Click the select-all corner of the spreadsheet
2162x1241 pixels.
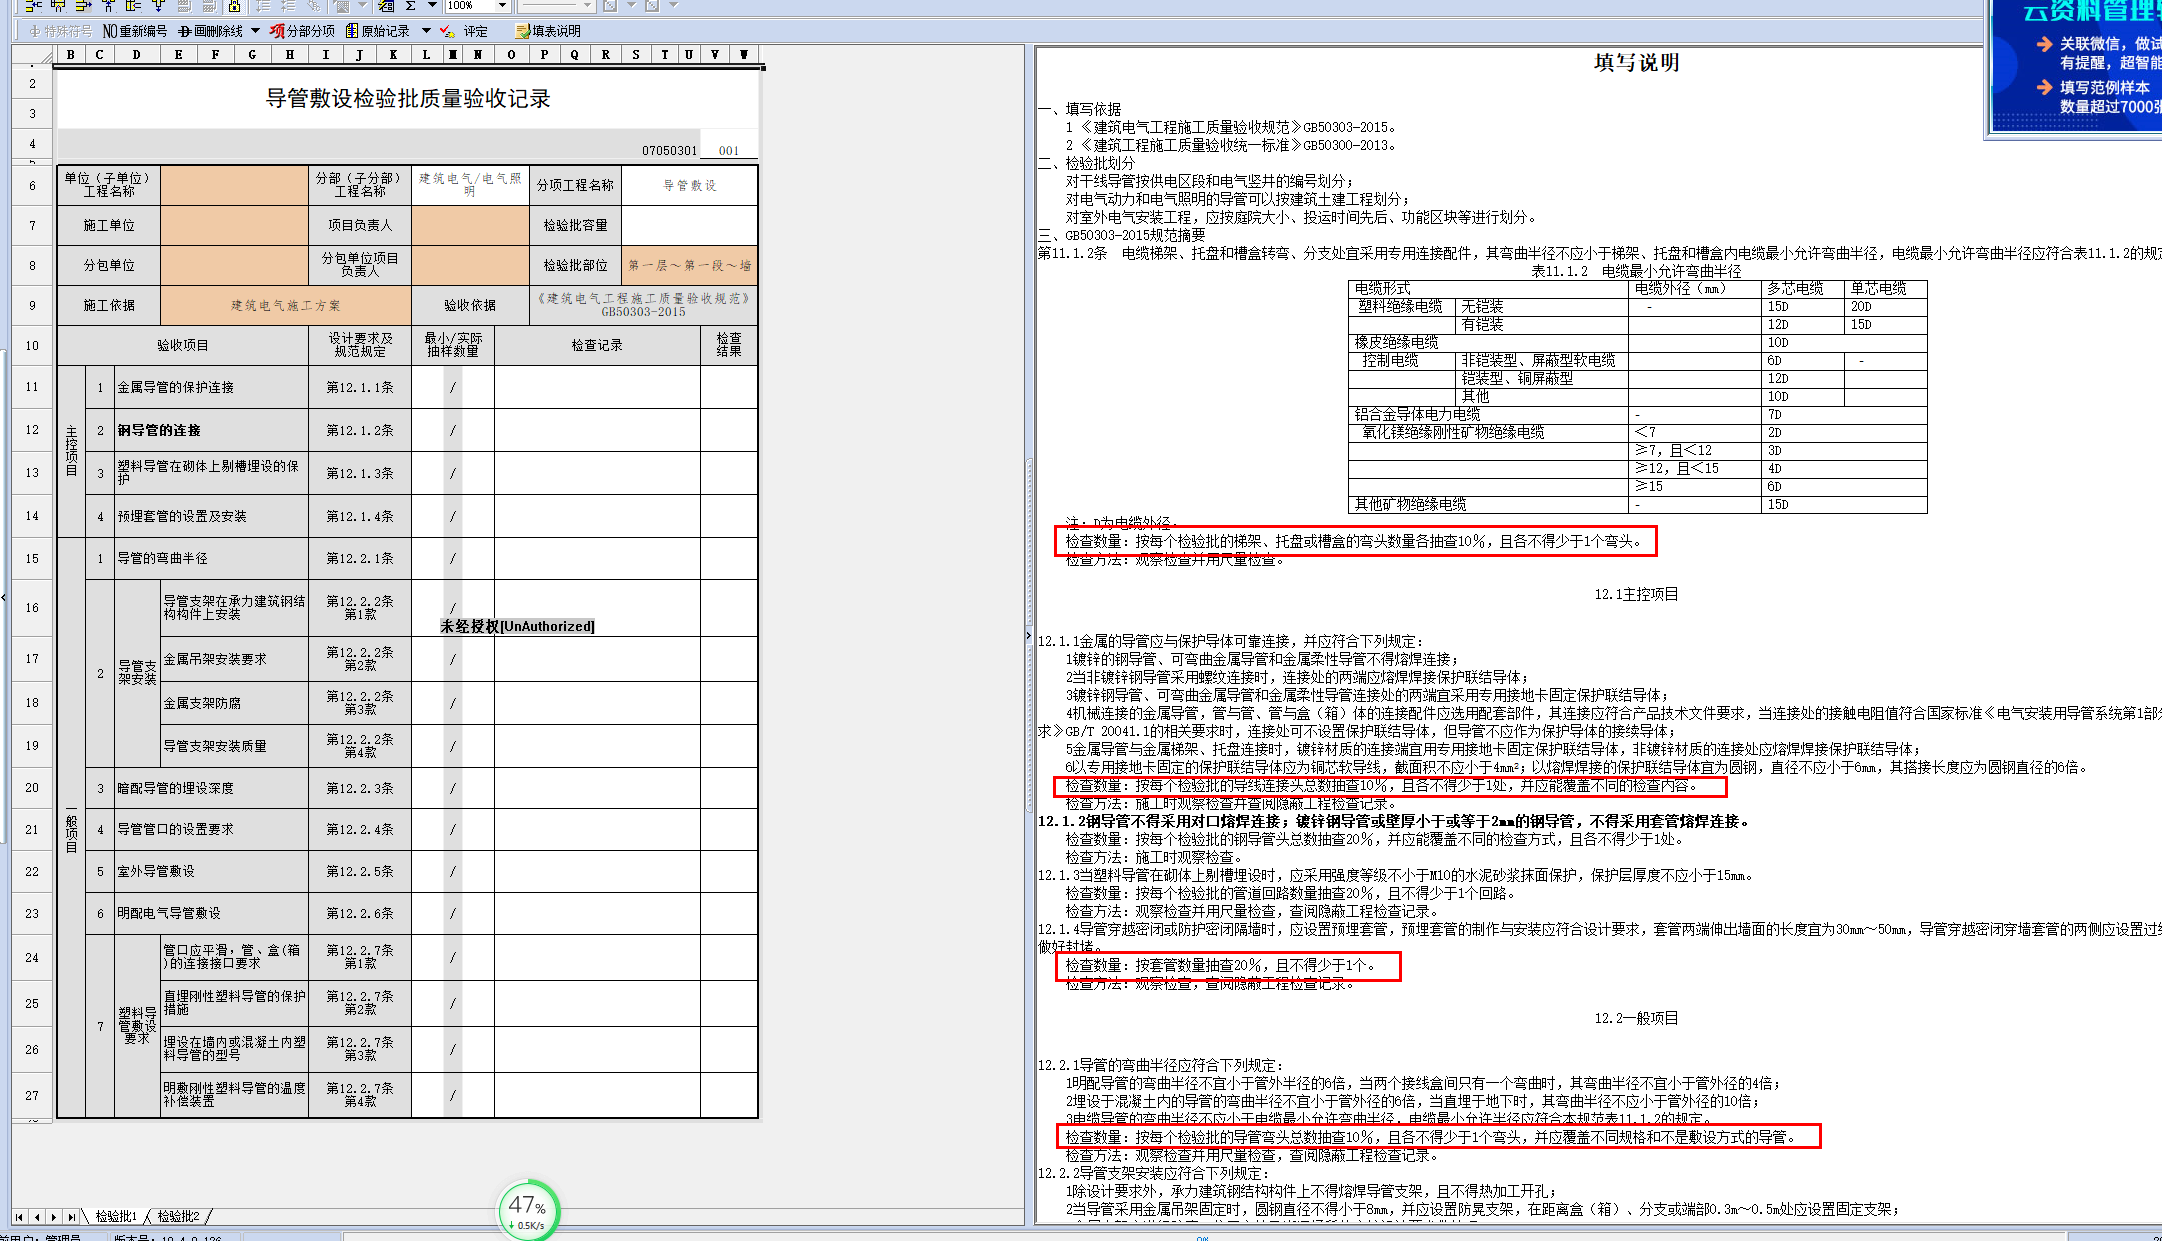pos(33,55)
